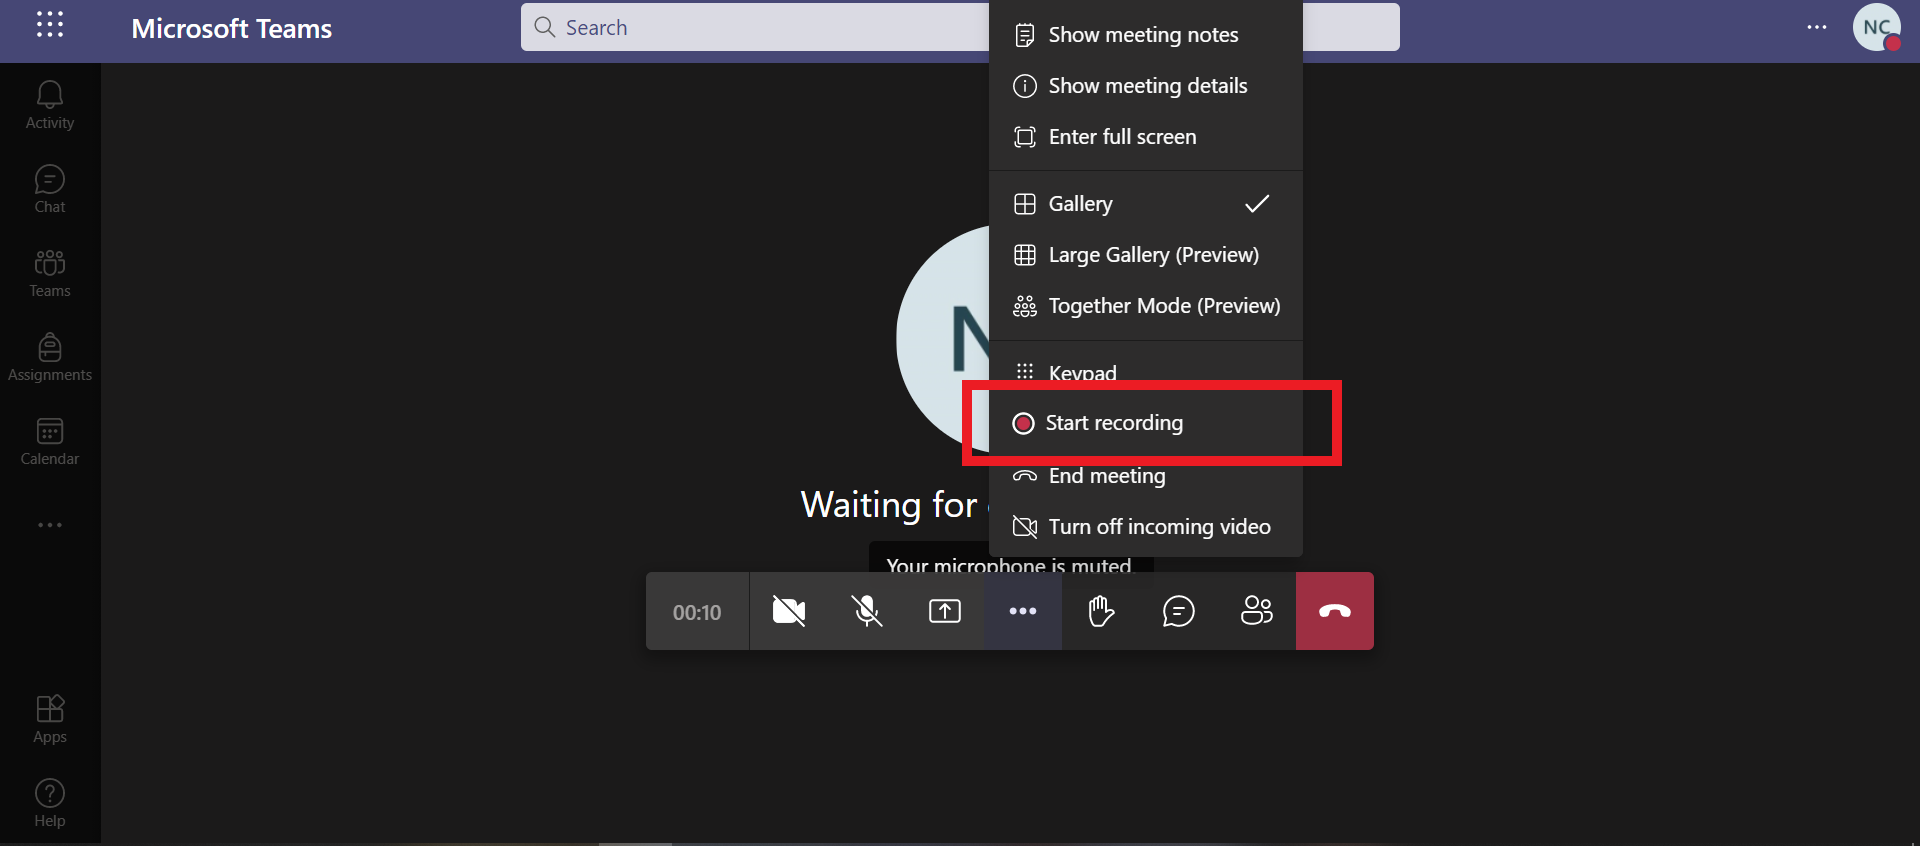The image size is (1920, 846).
Task: Raise your hand
Action: coord(1101,611)
